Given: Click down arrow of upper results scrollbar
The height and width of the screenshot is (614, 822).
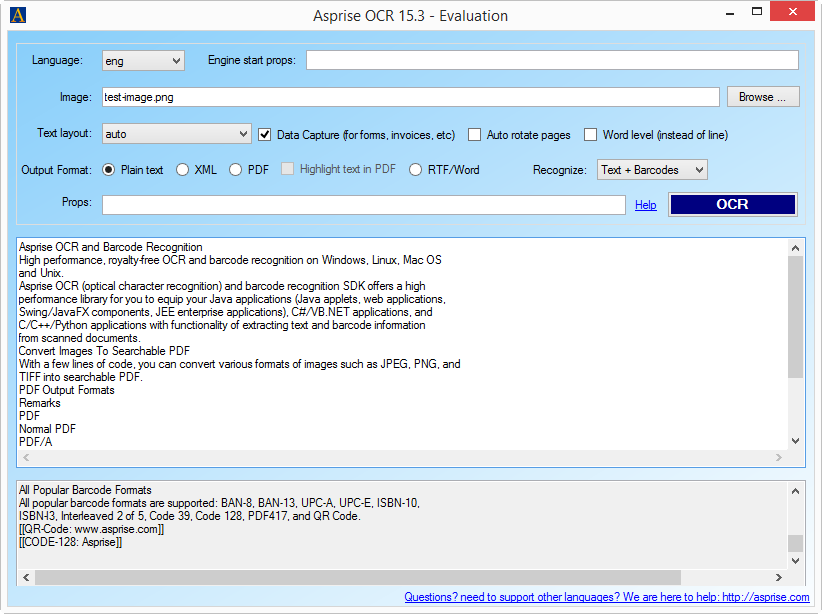Looking at the screenshot, I should (796, 441).
